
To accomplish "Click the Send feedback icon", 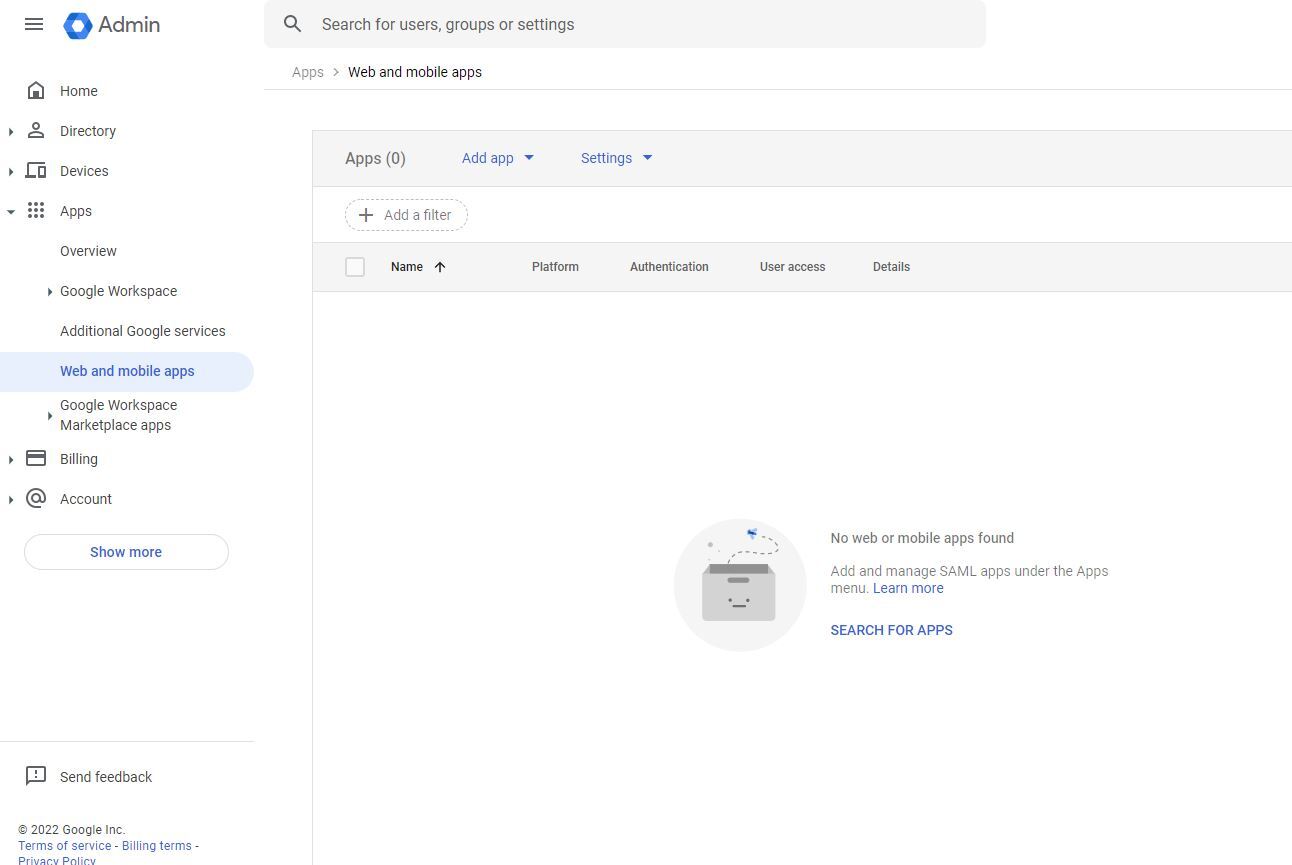I will (x=36, y=776).
